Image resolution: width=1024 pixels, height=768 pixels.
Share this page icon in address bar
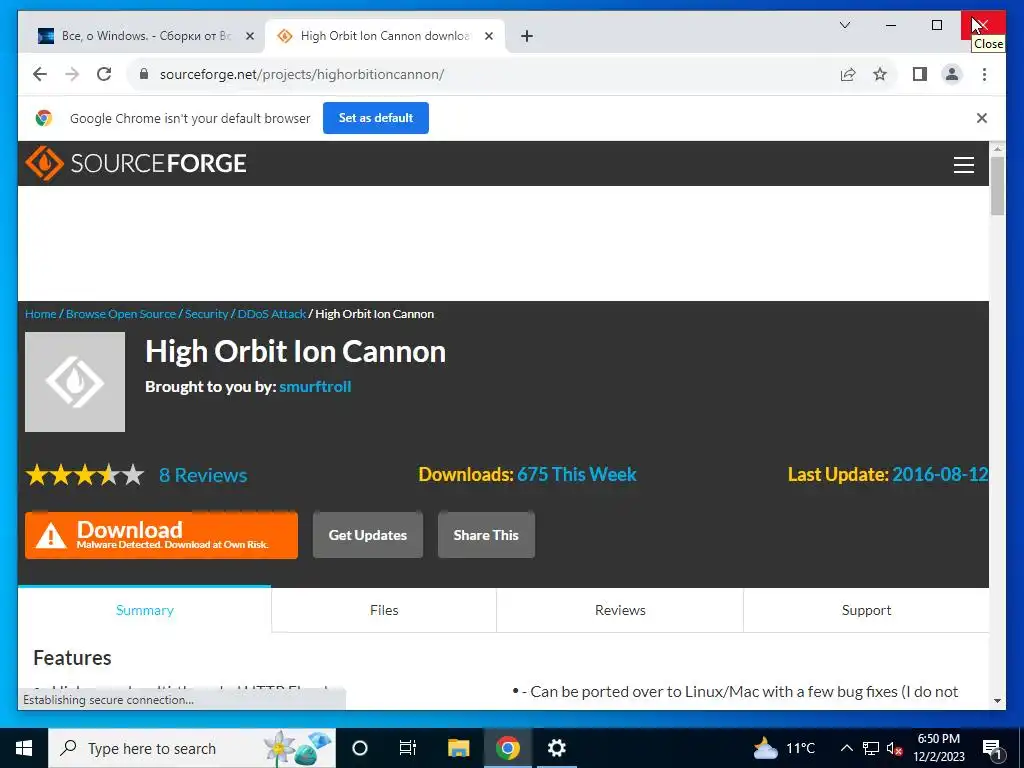[848, 74]
